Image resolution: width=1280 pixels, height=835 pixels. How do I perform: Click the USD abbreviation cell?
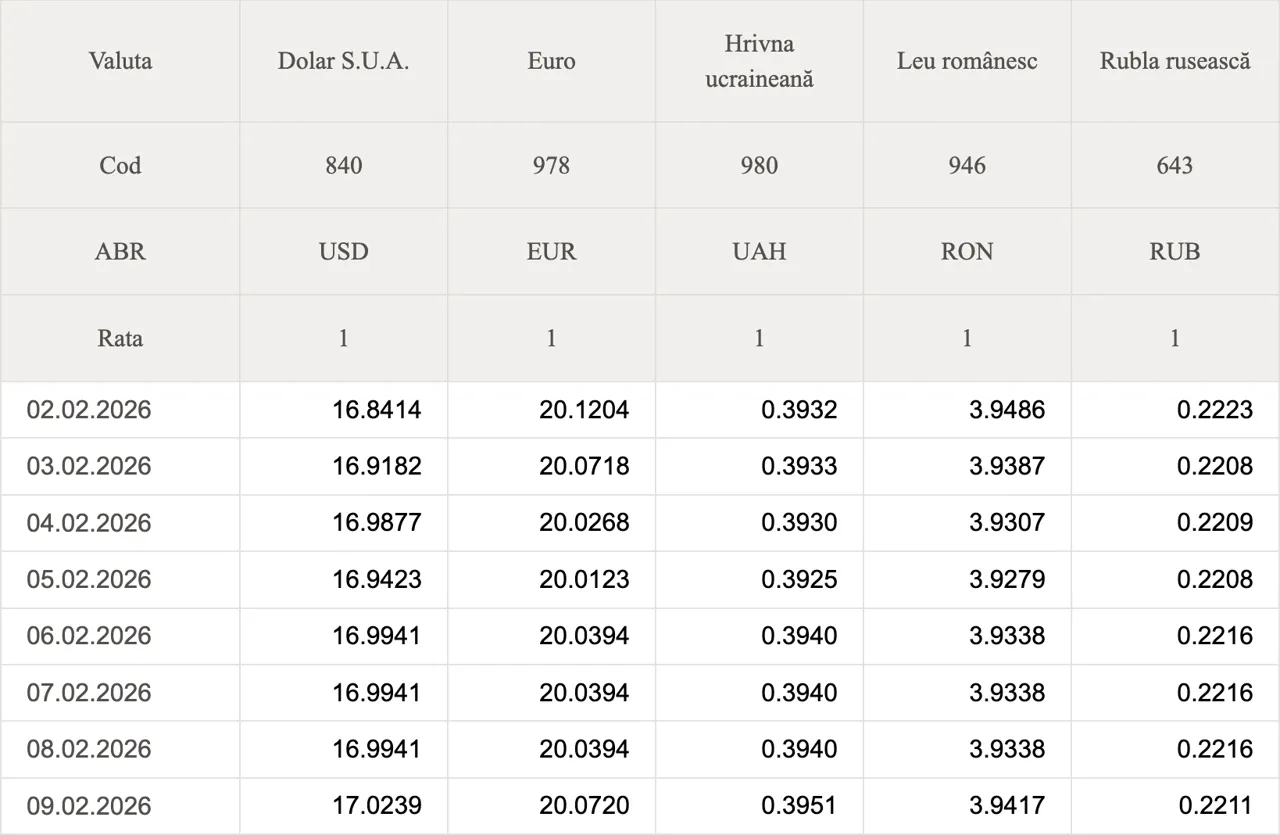pos(343,251)
